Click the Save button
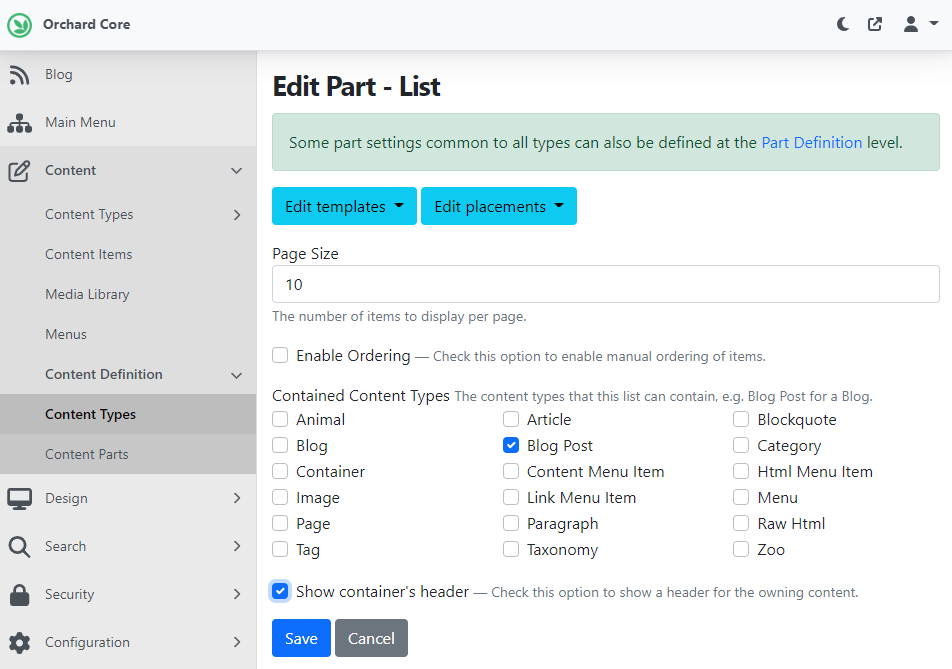The width and height of the screenshot is (952, 669). click(x=301, y=638)
